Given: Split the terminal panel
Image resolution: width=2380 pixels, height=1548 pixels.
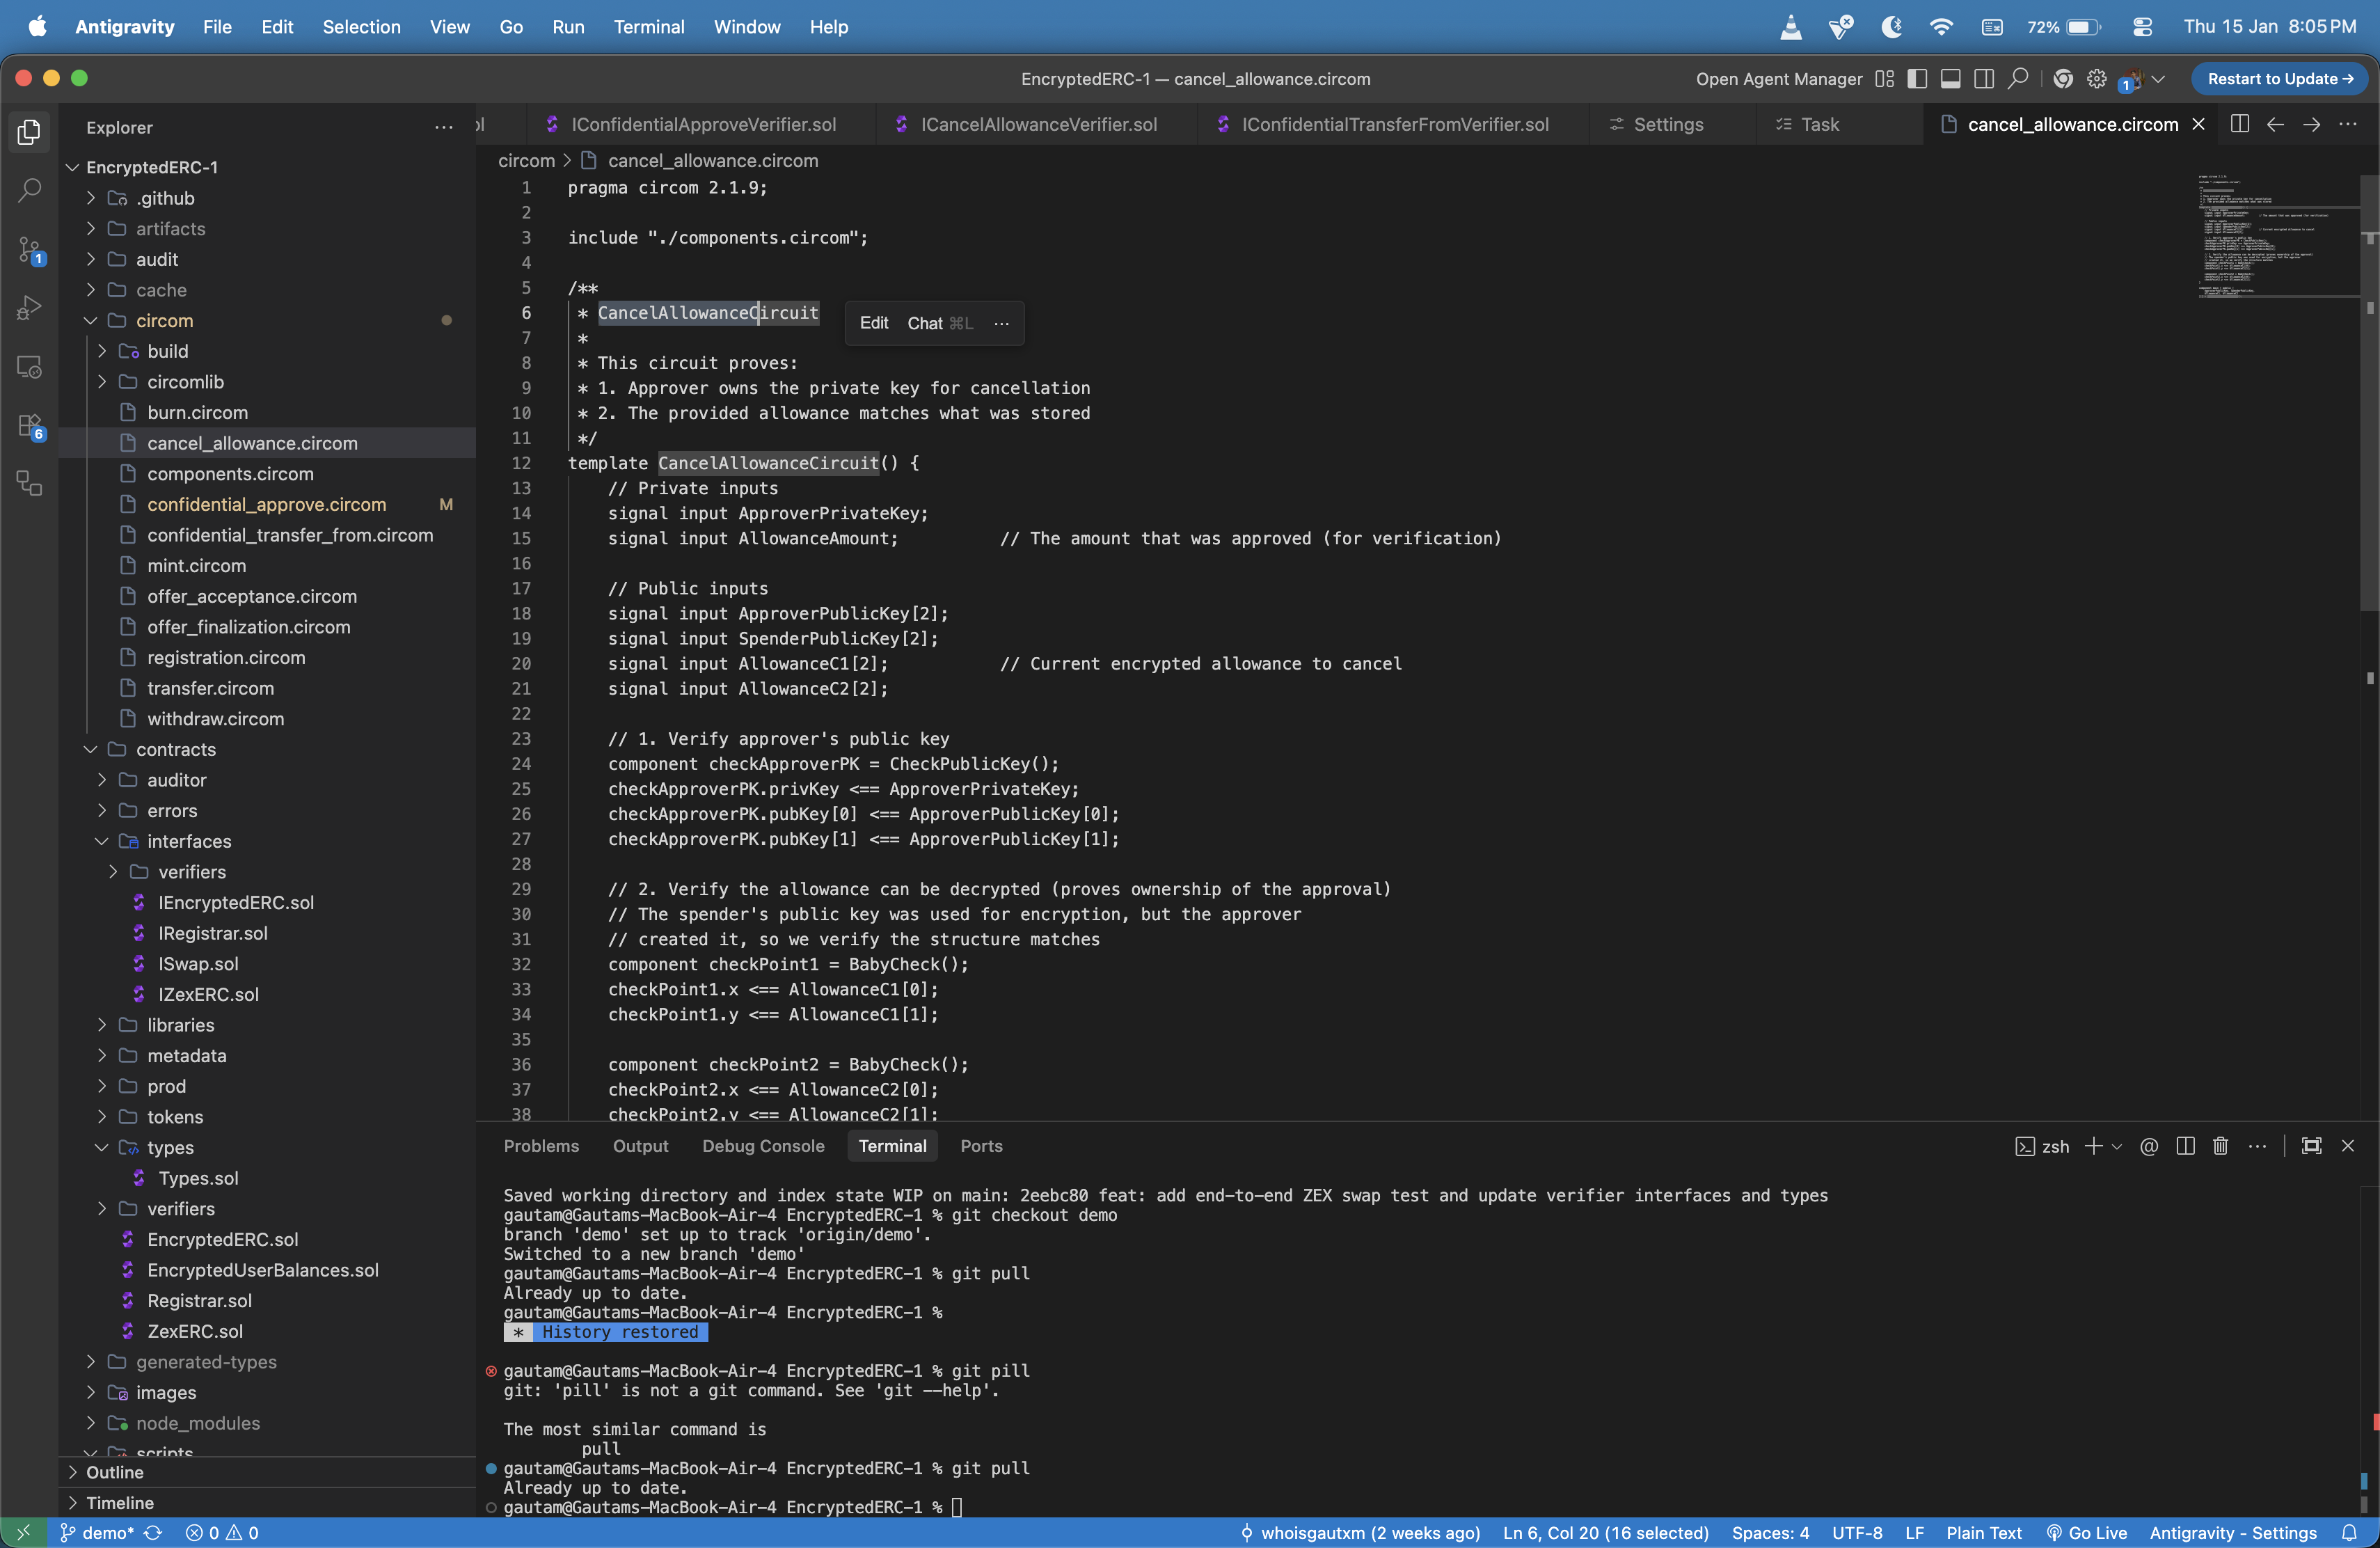Looking at the screenshot, I should 2185,1146.
